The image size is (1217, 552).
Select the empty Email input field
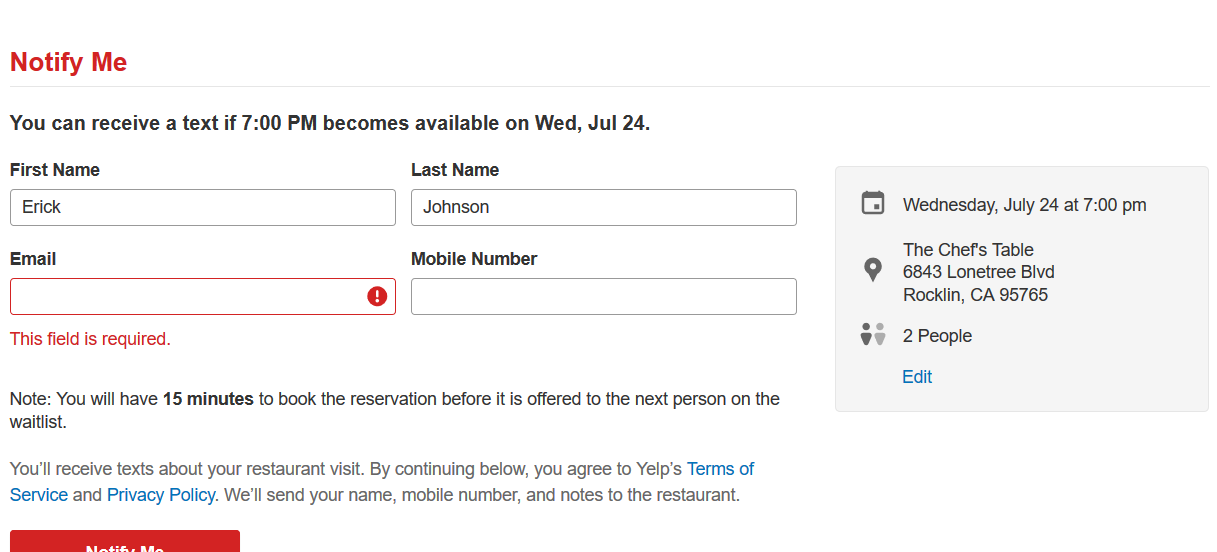203,296
